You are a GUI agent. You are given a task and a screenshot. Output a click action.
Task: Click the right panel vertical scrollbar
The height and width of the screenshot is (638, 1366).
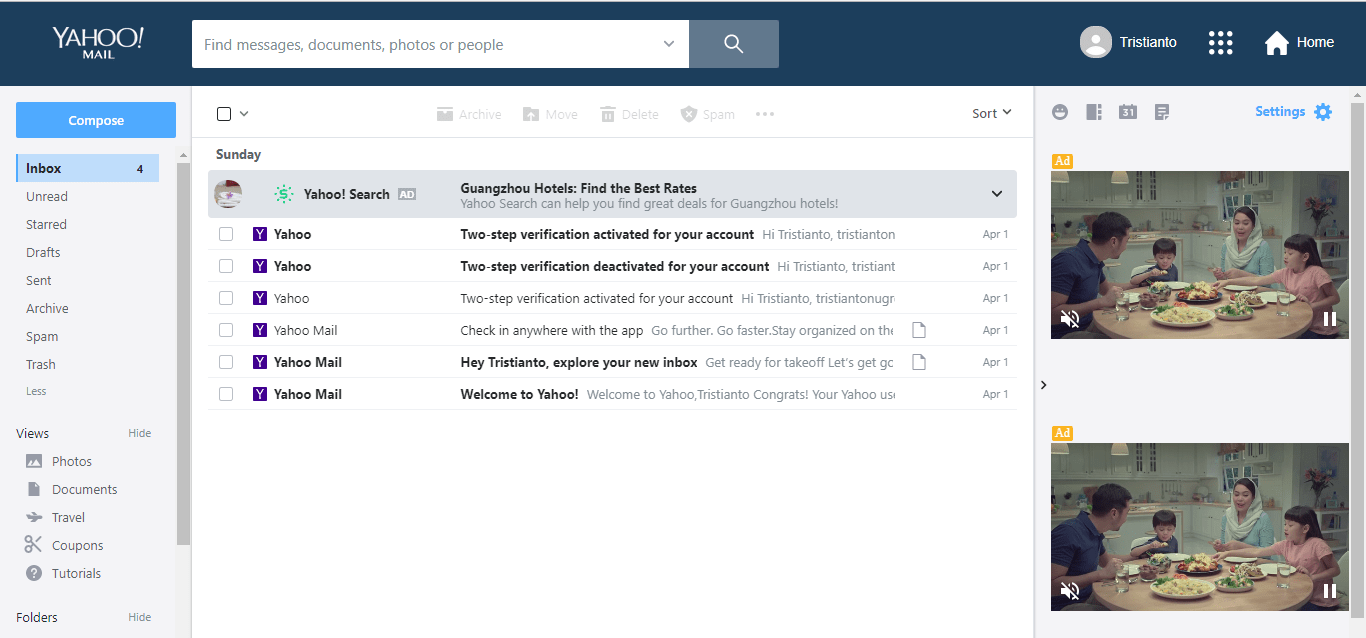tap(1357, 362)
